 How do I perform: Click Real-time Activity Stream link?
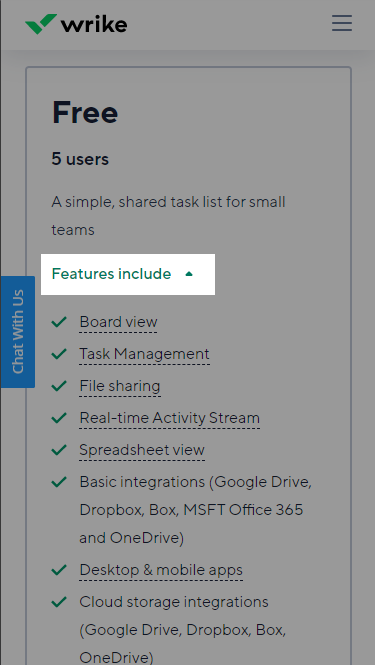pos(169,418)
